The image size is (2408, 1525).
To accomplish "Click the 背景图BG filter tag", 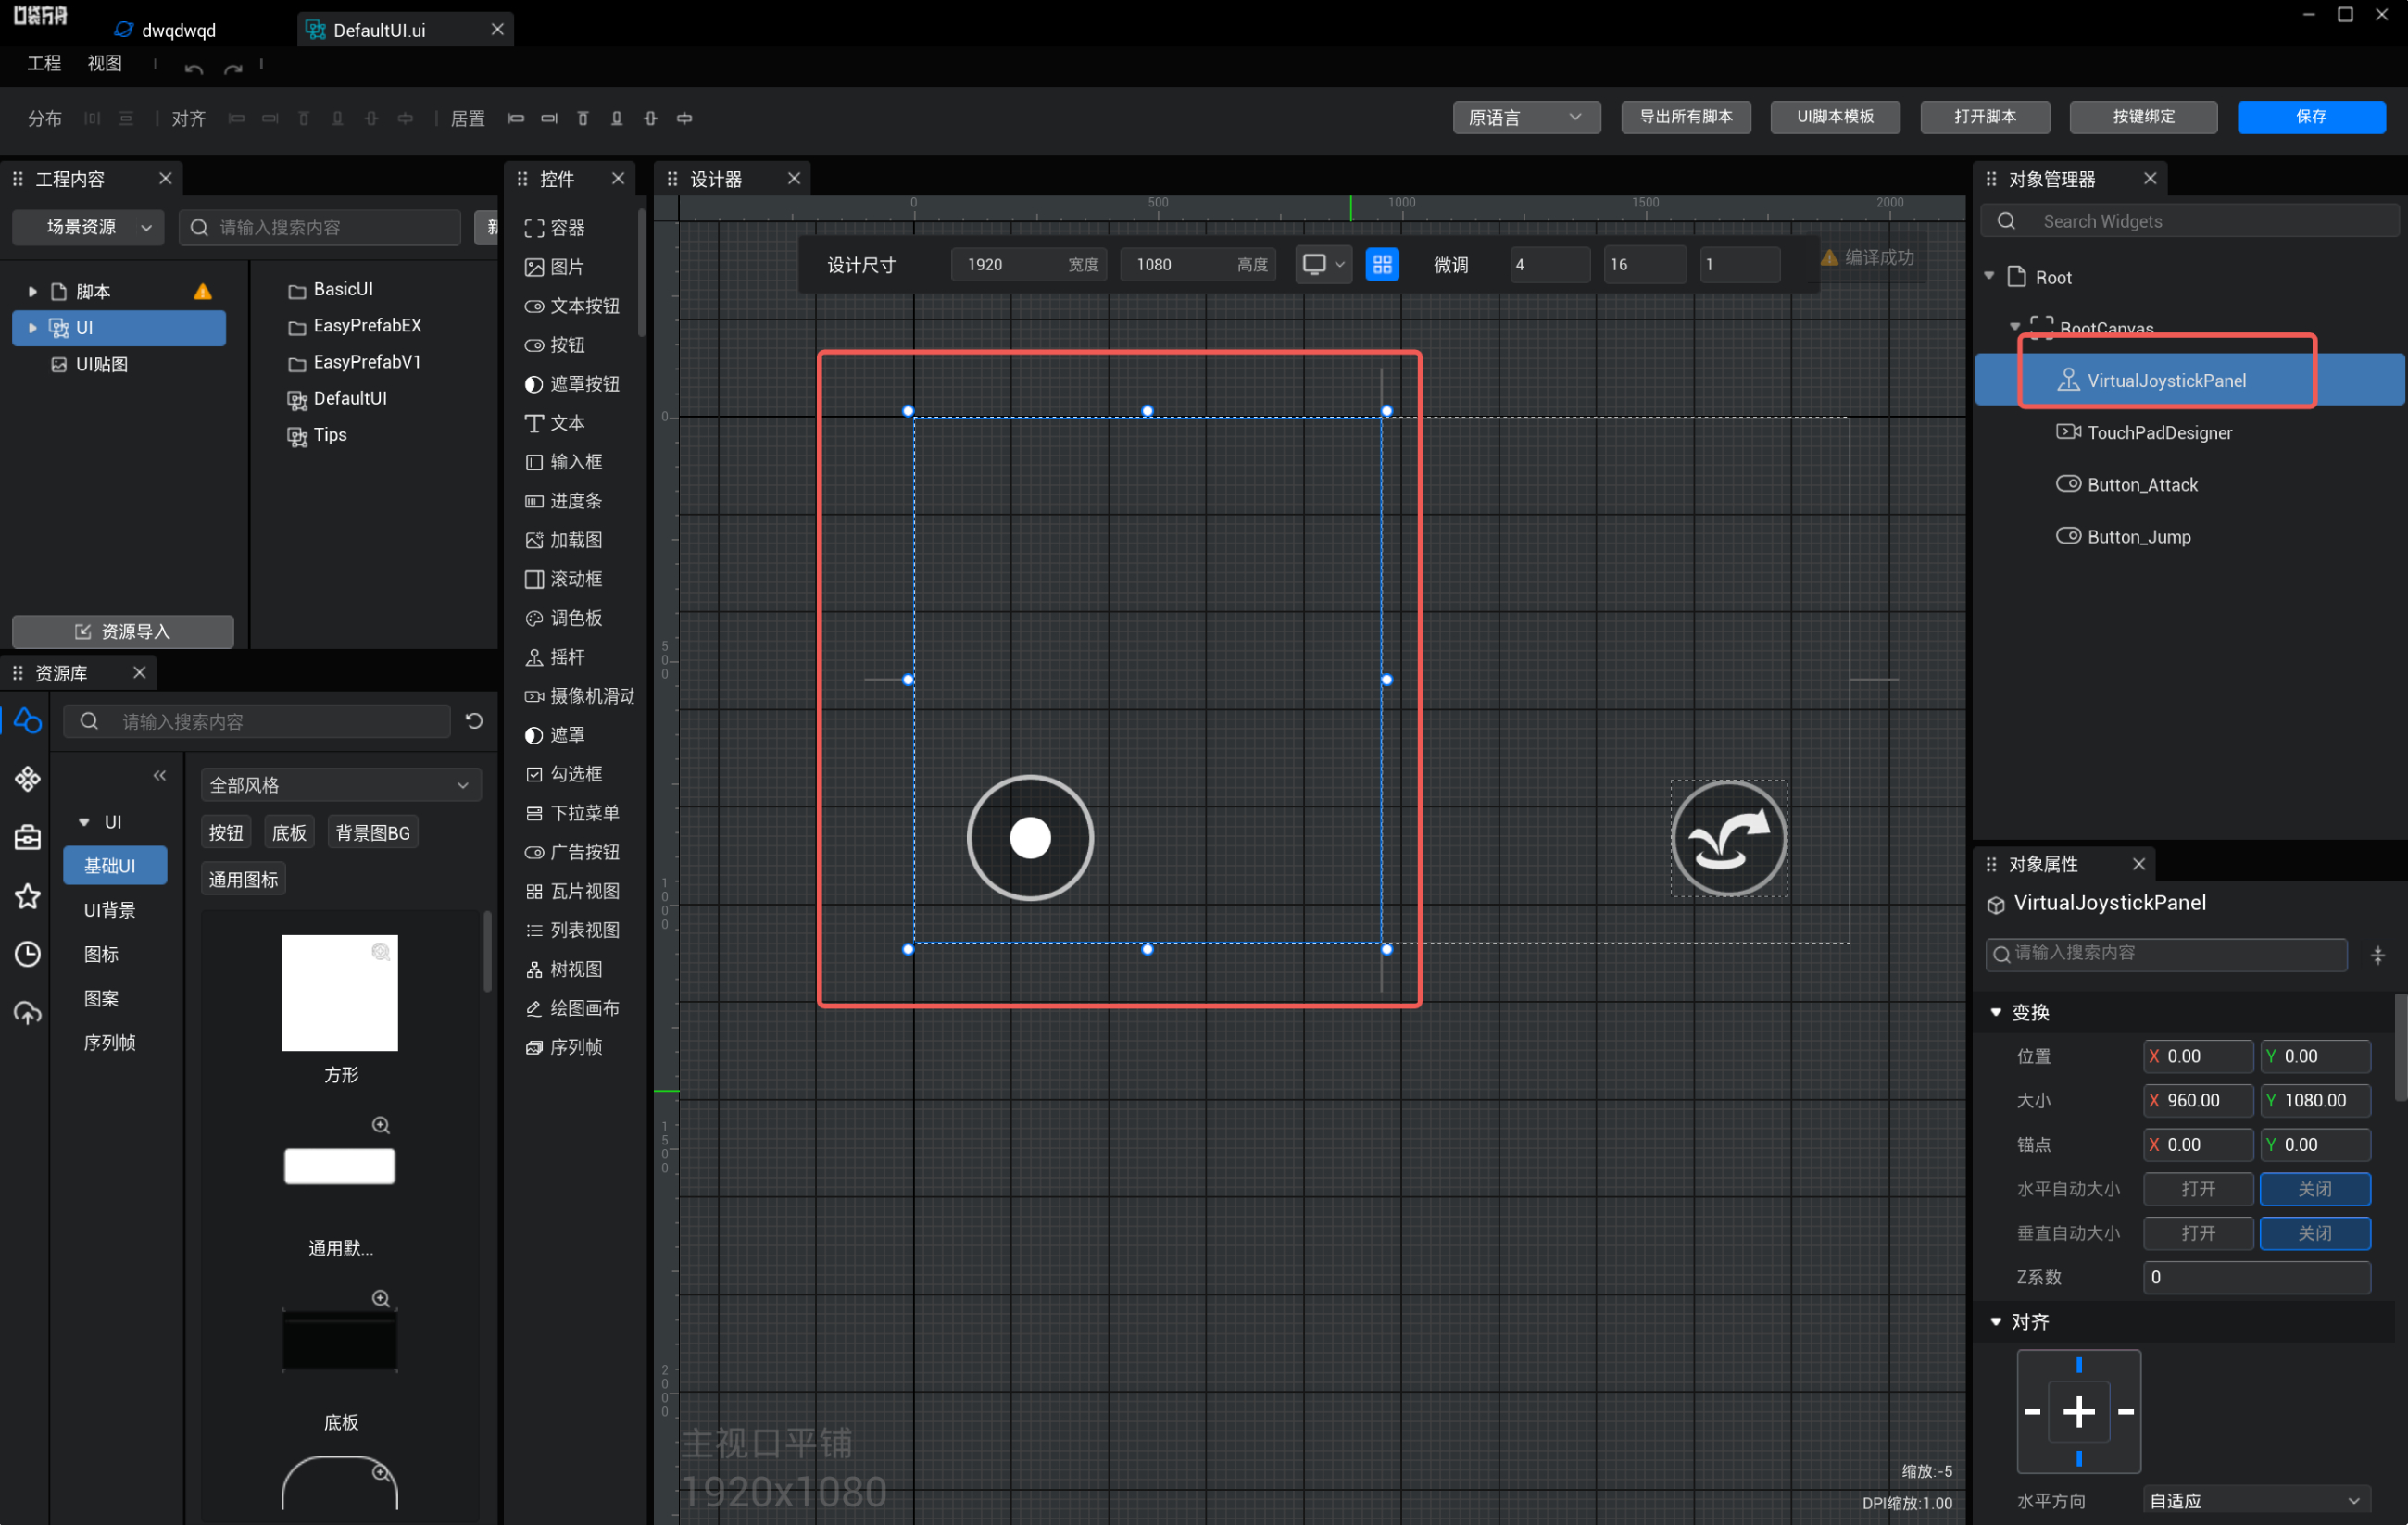I will 373,833.
